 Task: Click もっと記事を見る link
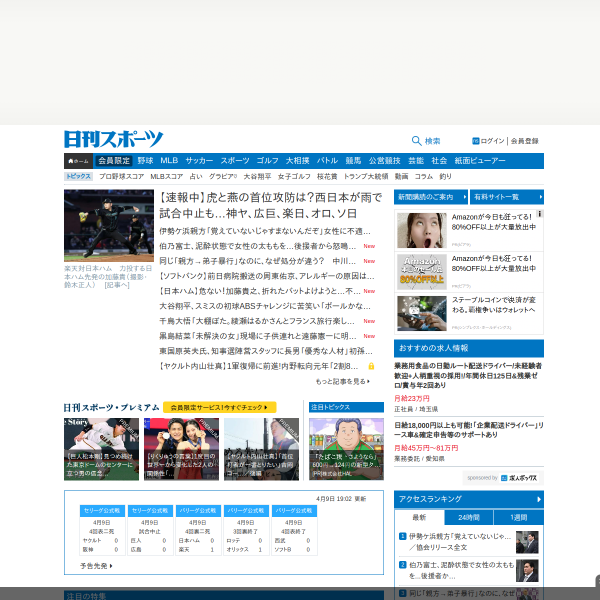tap(342, 382)
